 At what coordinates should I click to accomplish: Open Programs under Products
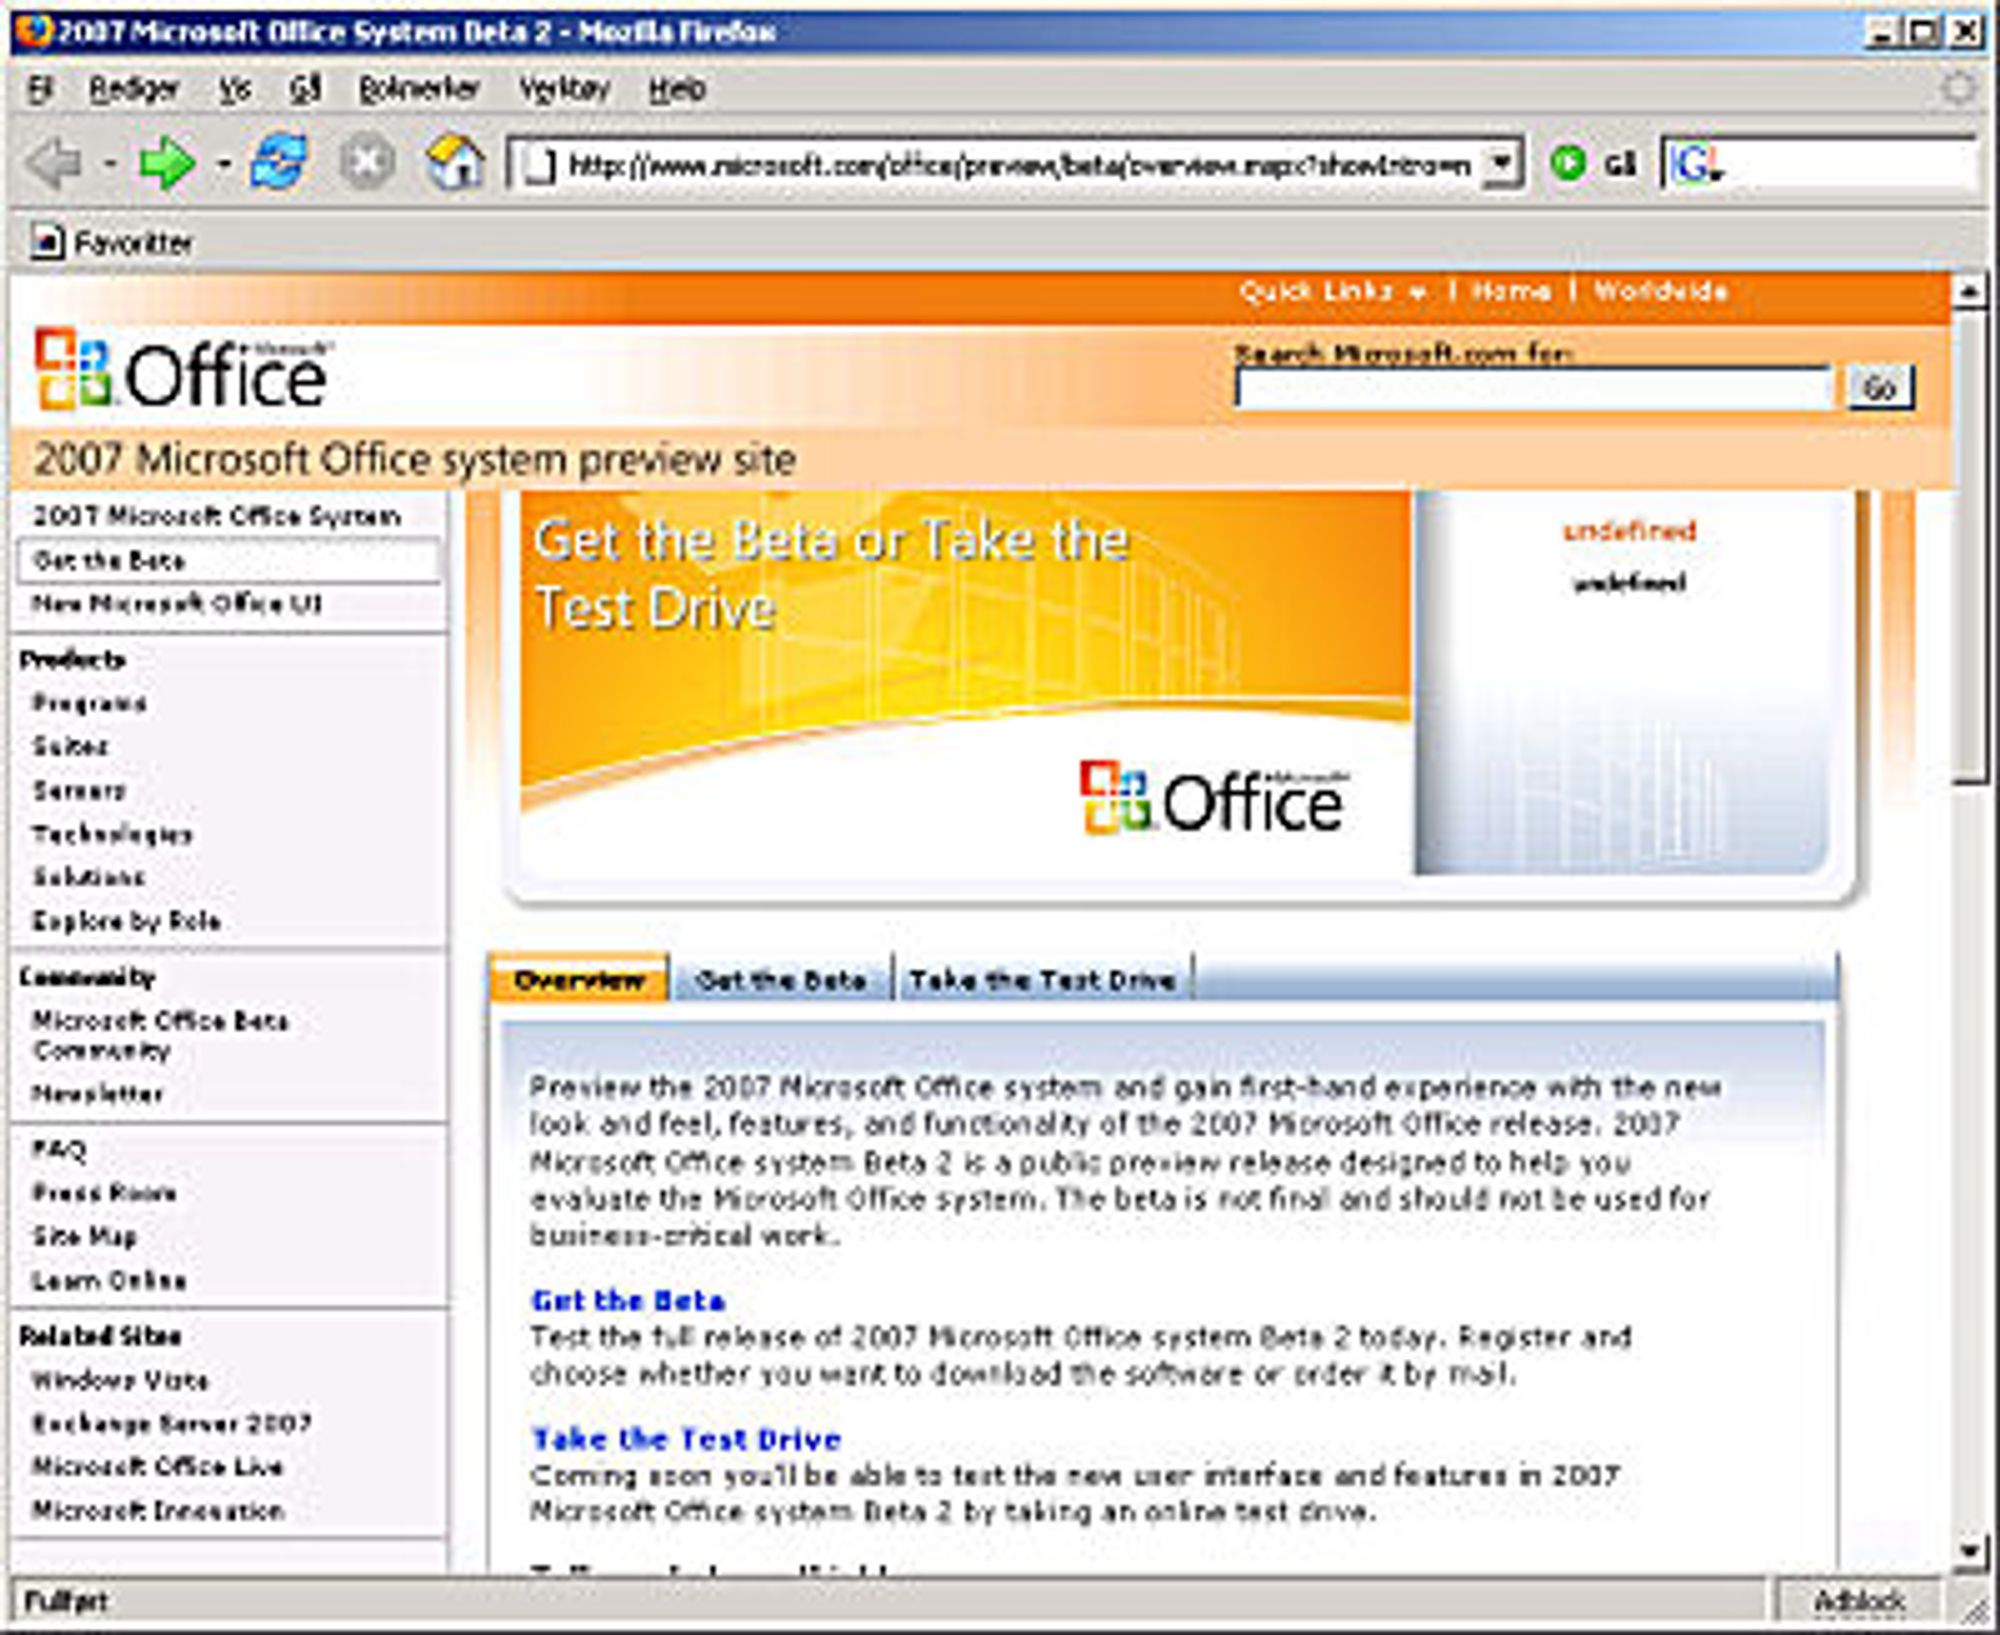(x=89, y=703)
